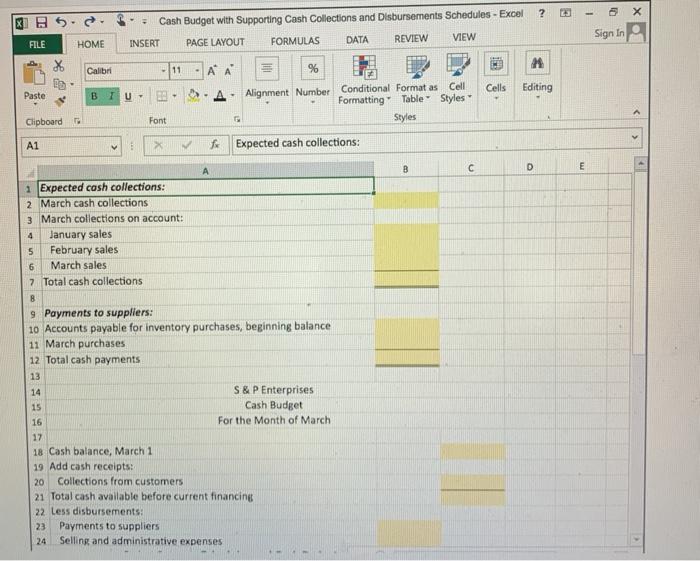Click the Paste clipboard icon
The image size is (700, 561).
34,73
